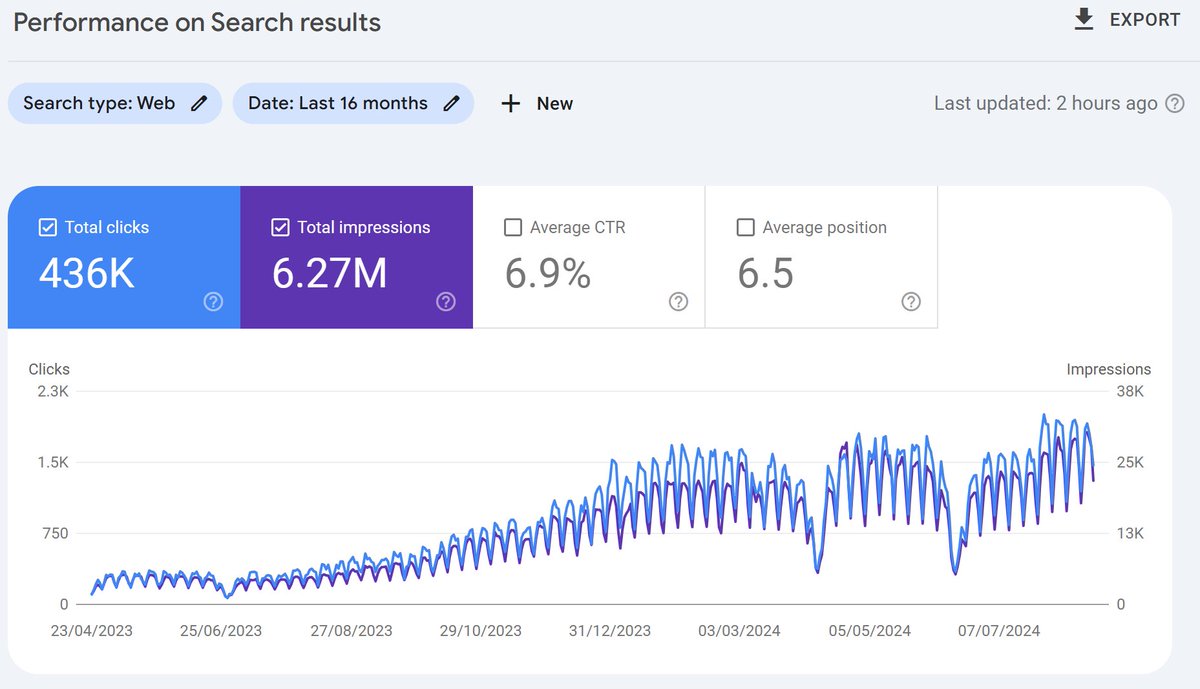Select the 436K total clicks value
1200x689 pixels.
(87, 273)
